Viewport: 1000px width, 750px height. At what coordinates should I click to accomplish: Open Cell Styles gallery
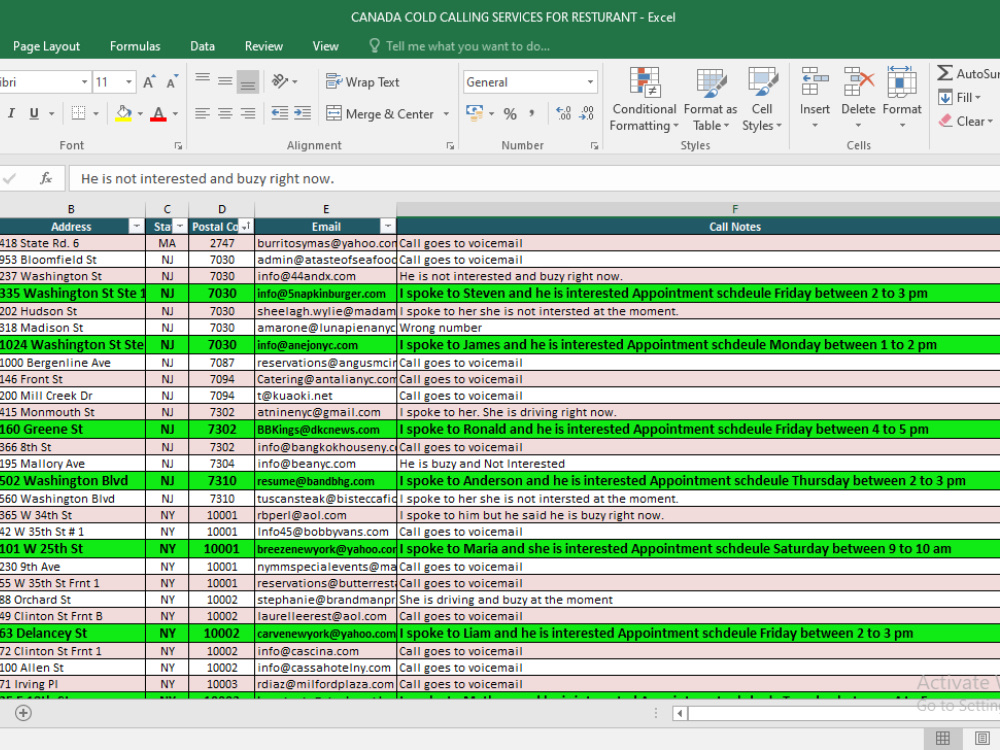coord(761,99)
